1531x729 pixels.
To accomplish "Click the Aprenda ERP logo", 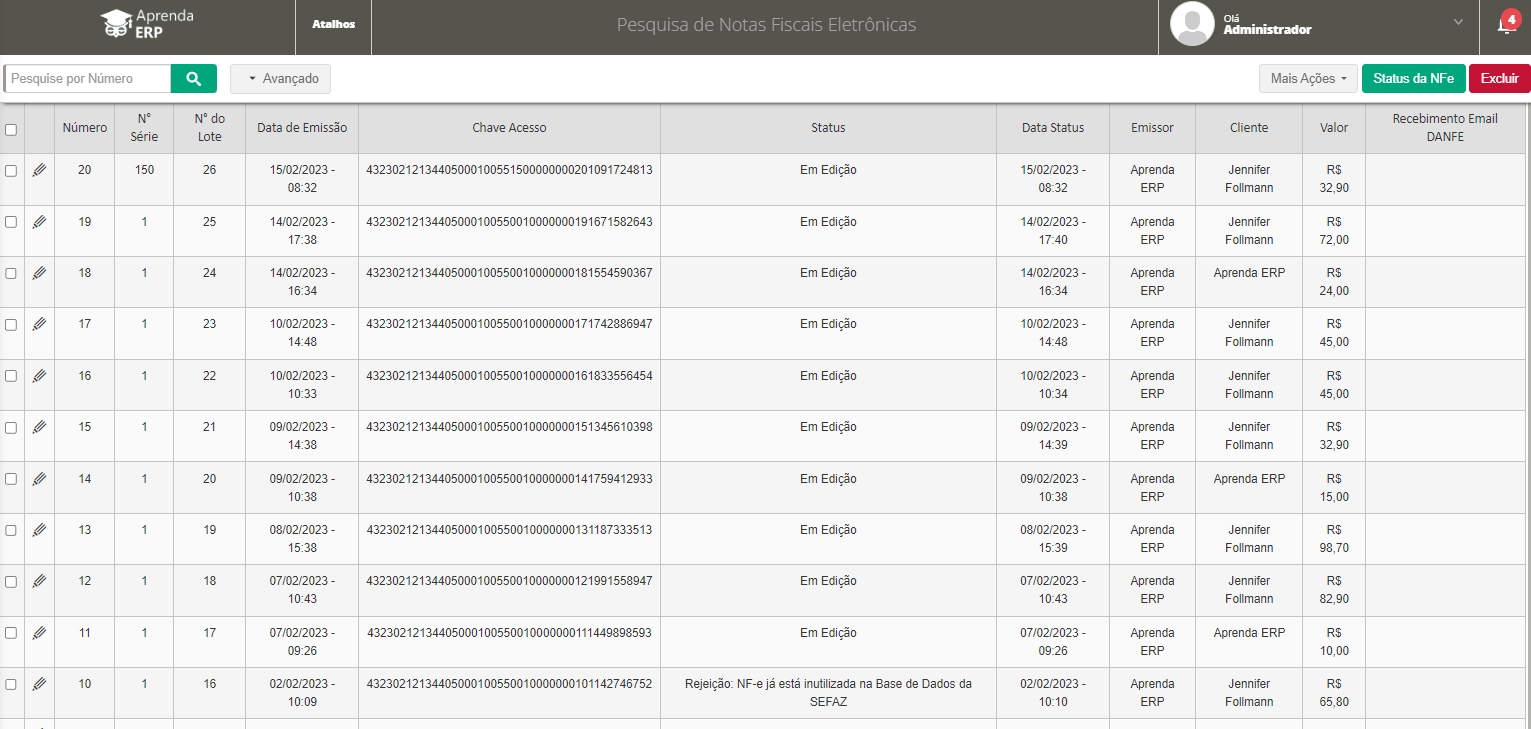I will (x=147, y=24).
